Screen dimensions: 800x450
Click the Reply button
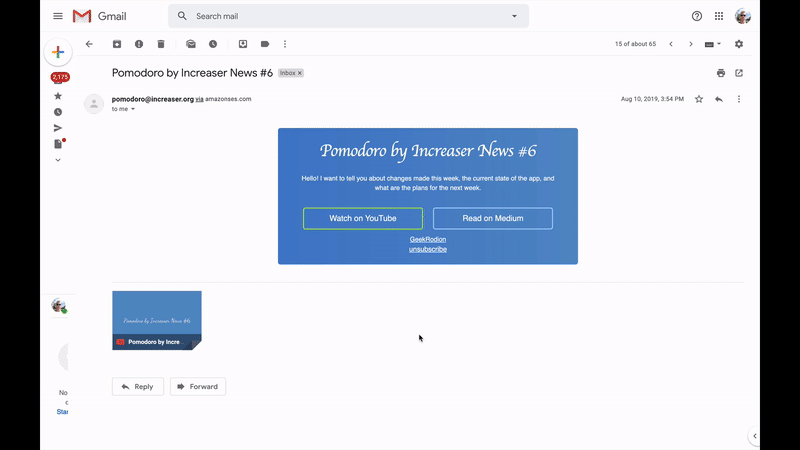[138, 386]
